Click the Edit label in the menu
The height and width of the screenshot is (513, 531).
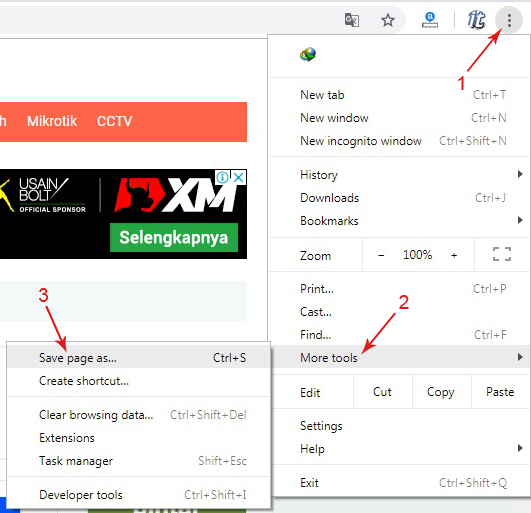(310, 393)
